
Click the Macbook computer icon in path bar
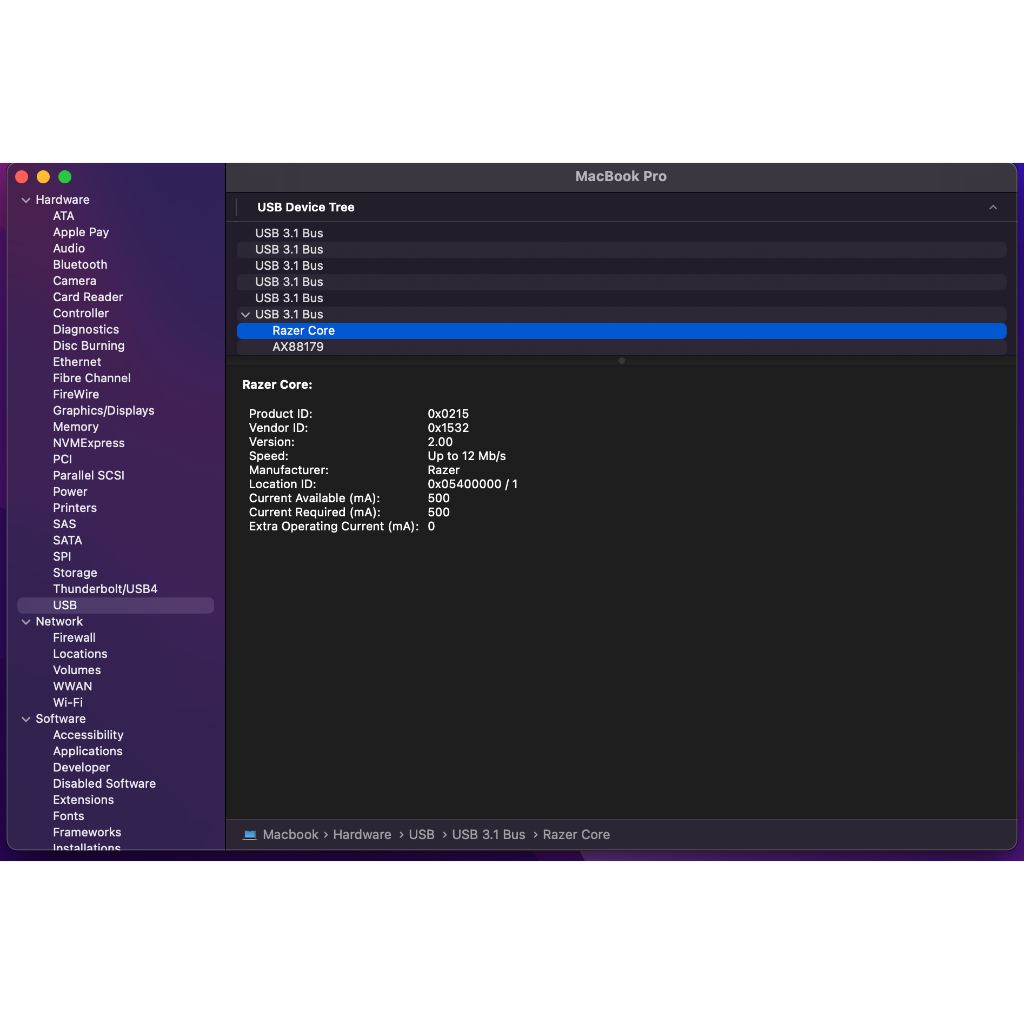pyautogui.click(x=250, y=834)
